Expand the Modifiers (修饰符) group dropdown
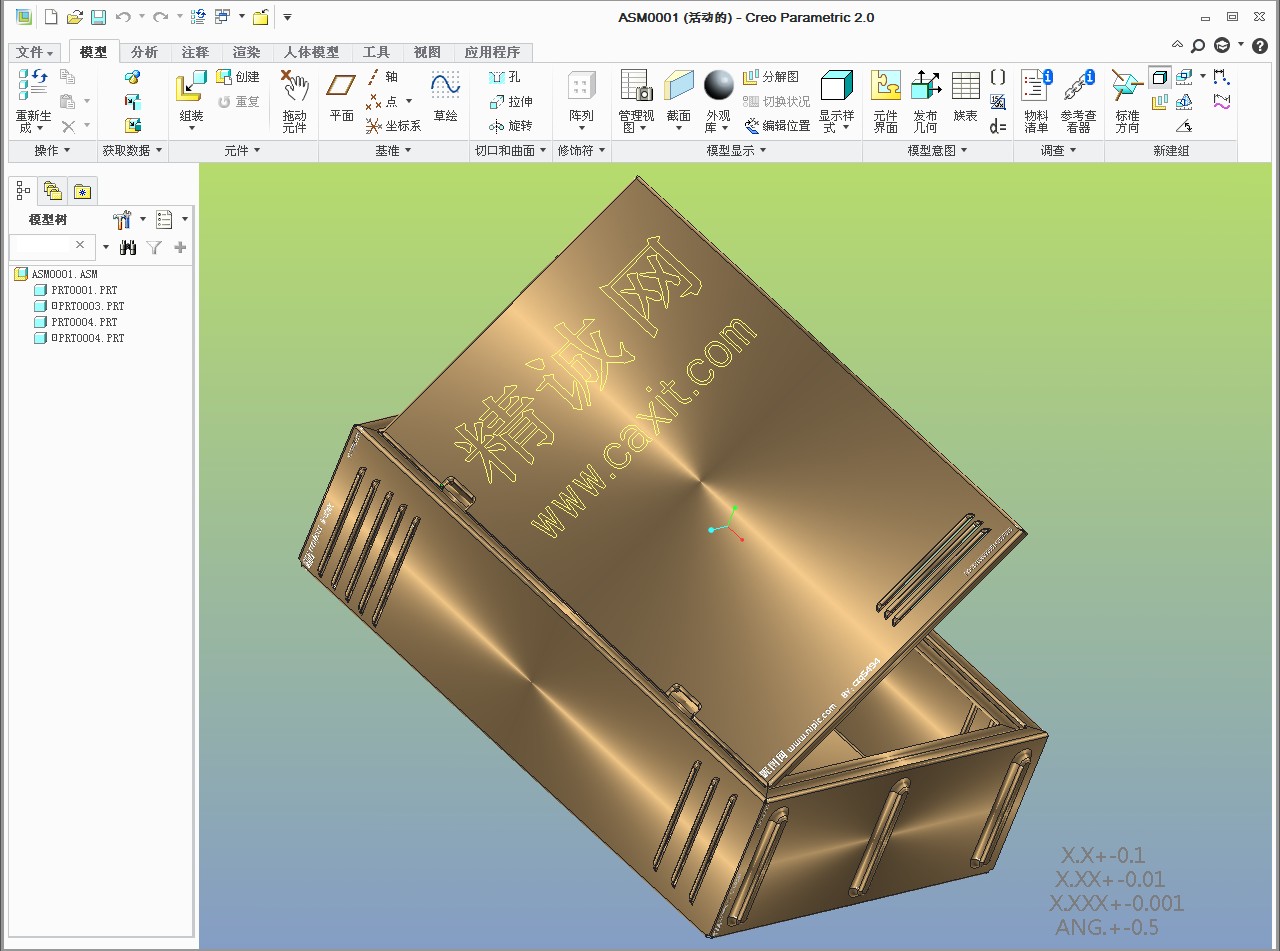The image size is (1280, 951). (x=581, y=151)
